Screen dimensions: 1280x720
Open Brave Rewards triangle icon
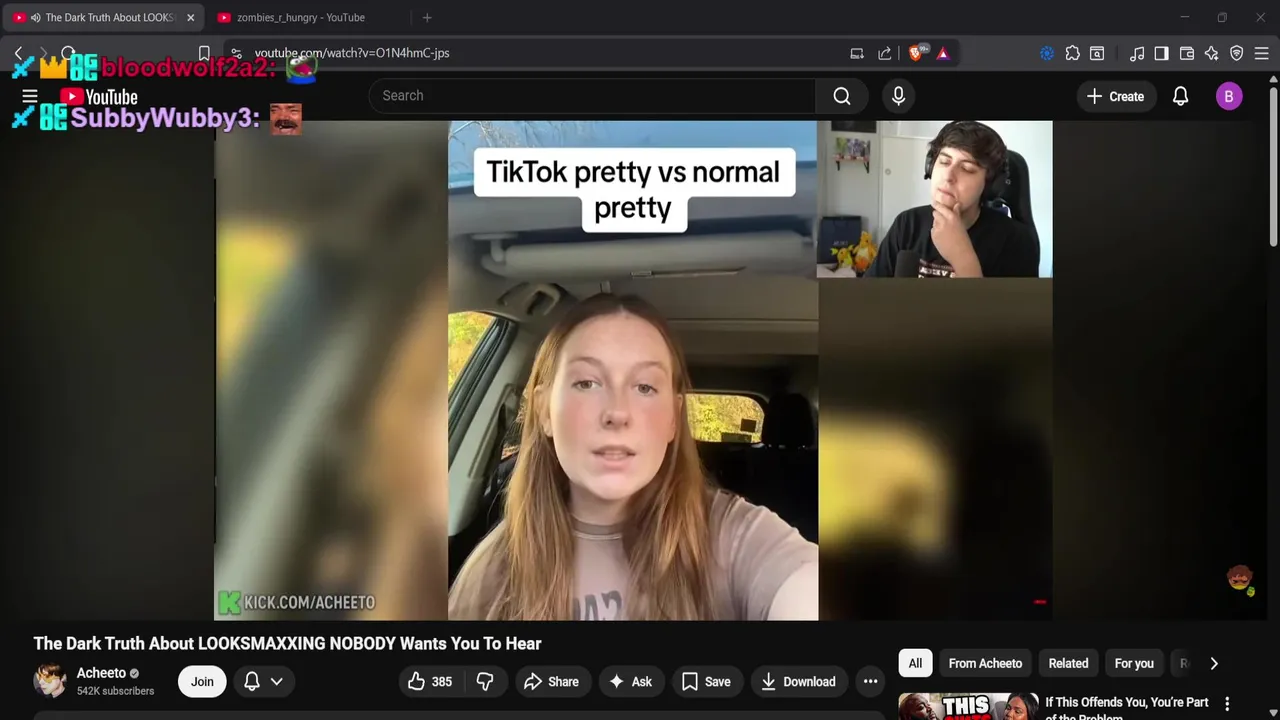[x=943, y=53]
